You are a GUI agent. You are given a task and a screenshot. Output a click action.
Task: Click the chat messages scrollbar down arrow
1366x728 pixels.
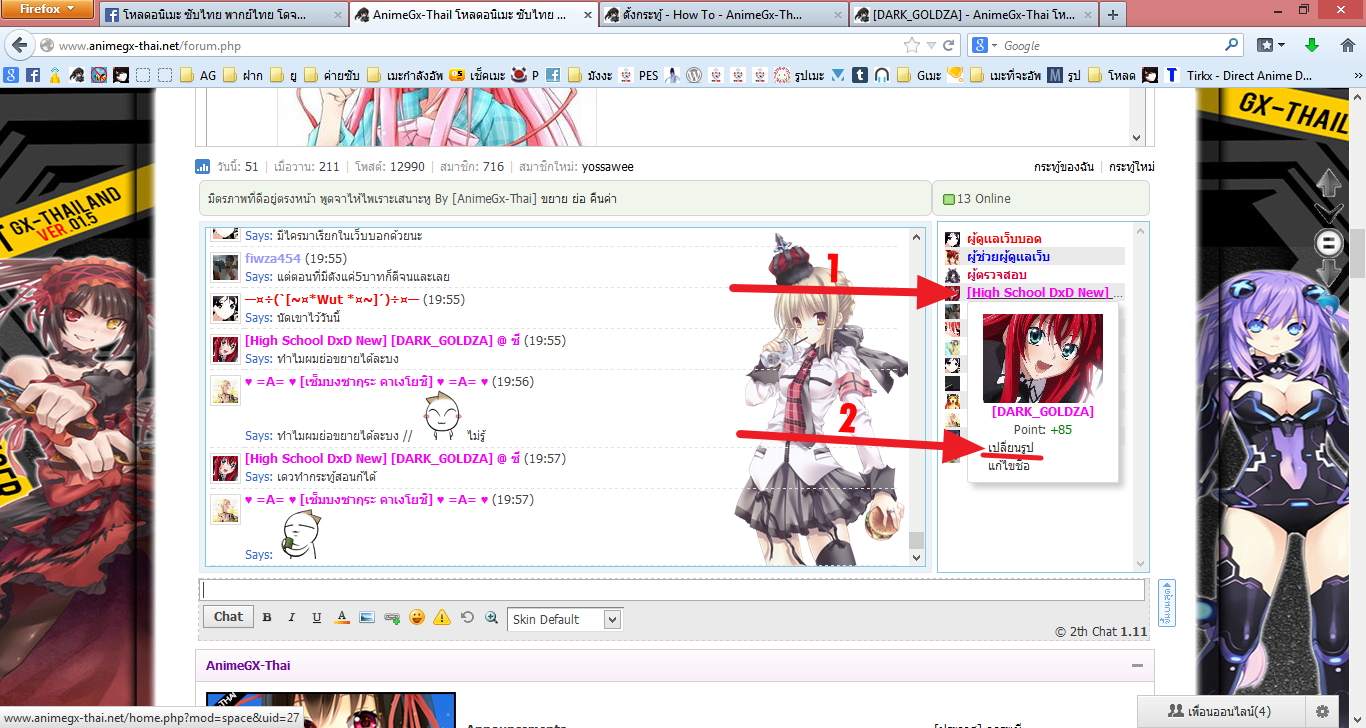(916, 556)
